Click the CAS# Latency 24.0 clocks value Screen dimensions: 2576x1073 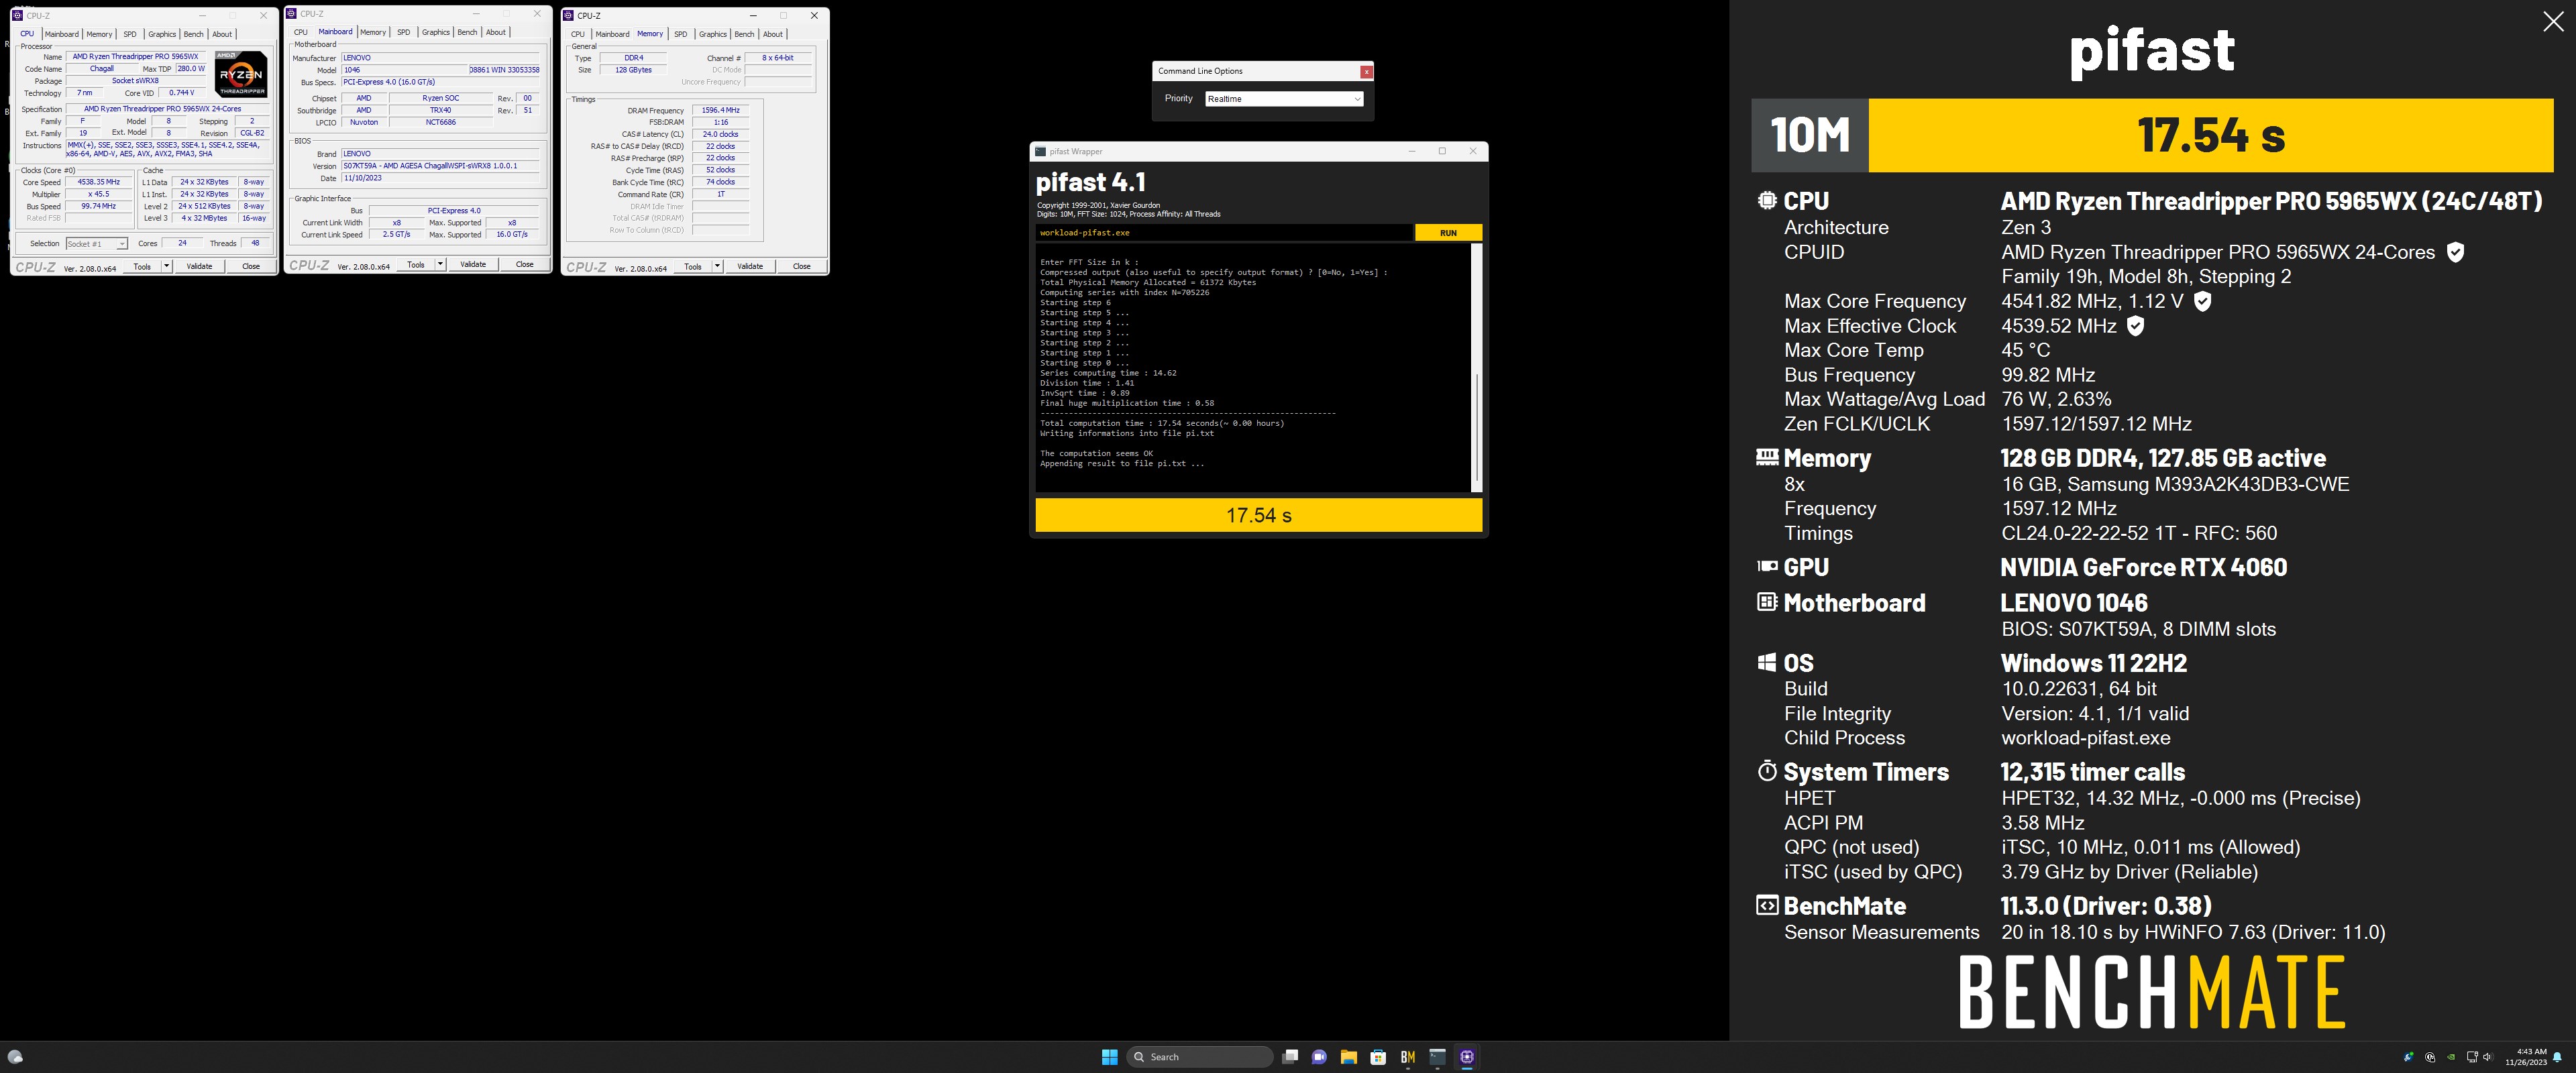click(720, 134)
